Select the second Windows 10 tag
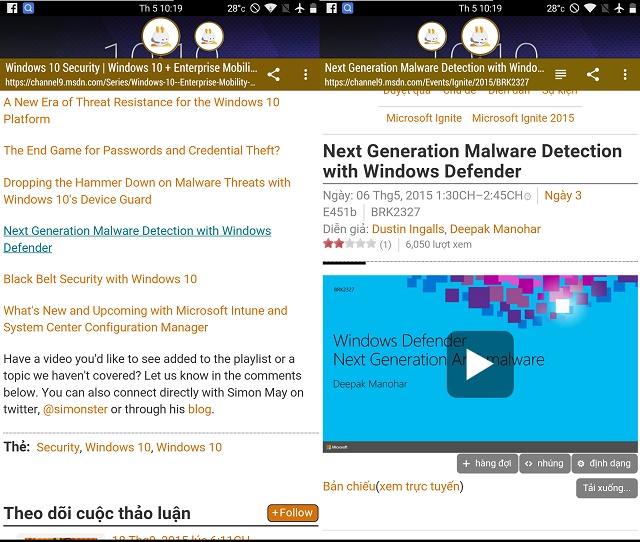Image resolution: width=640 pixels, height=542 pixels. click(189, 447)
